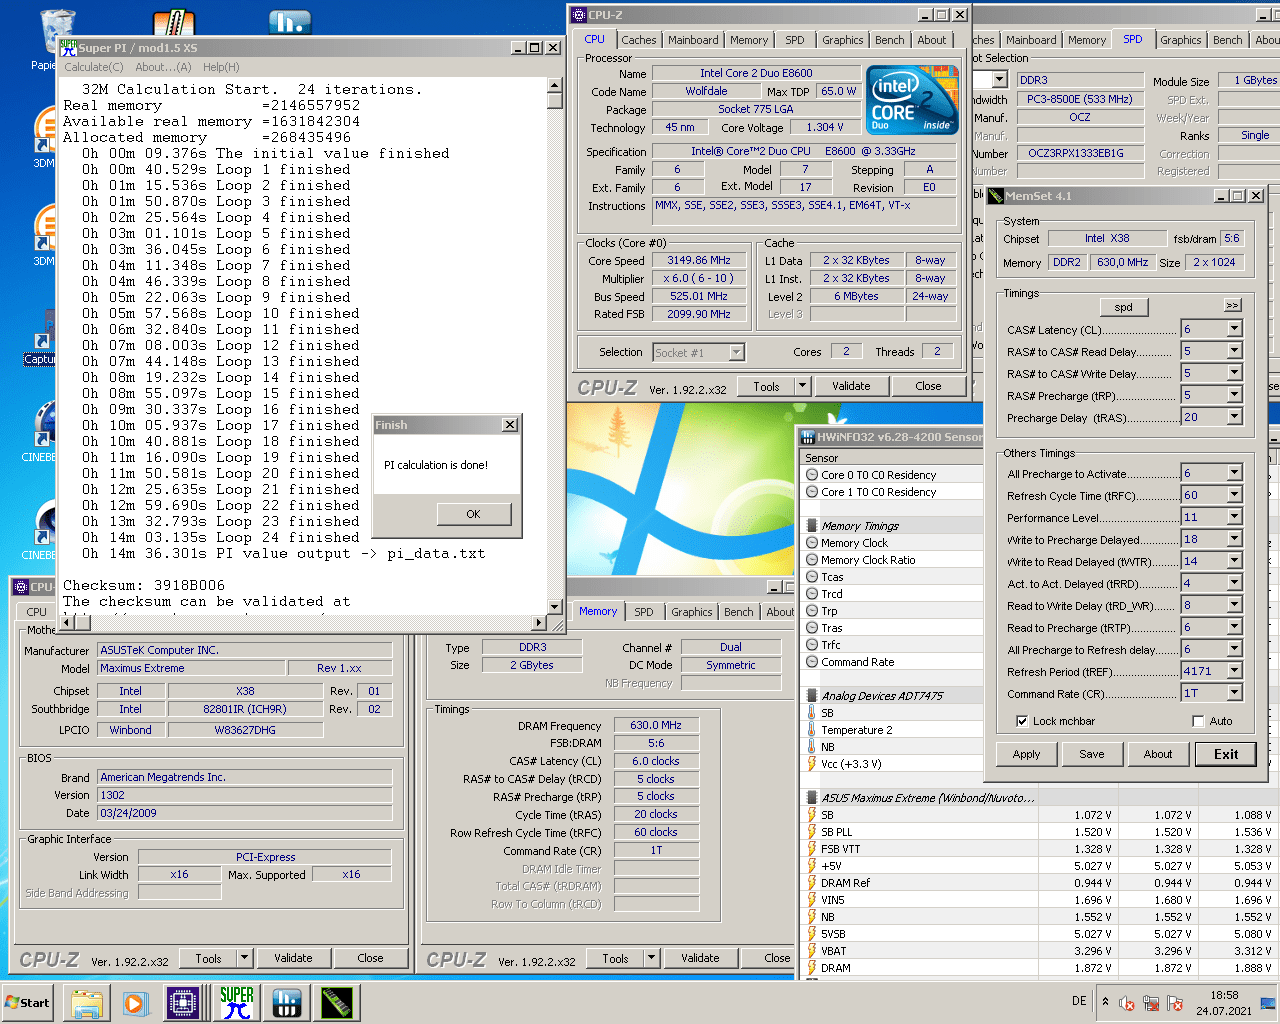Click the bolt icon for FSB VTT
Image resolution: width=1280 pixels, height=1024 pixels.
(812, 849)
